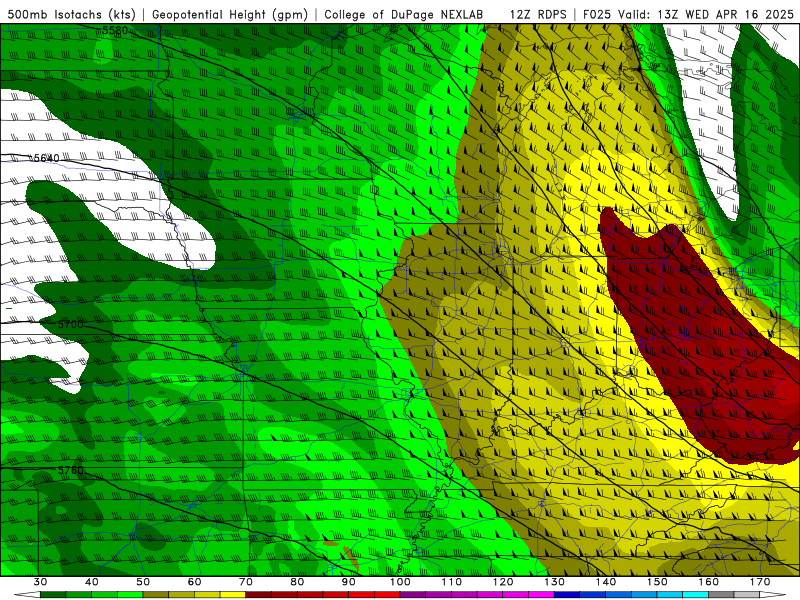
Task: Click the 100 value on the color scale
Action: [x=401, y=582]
